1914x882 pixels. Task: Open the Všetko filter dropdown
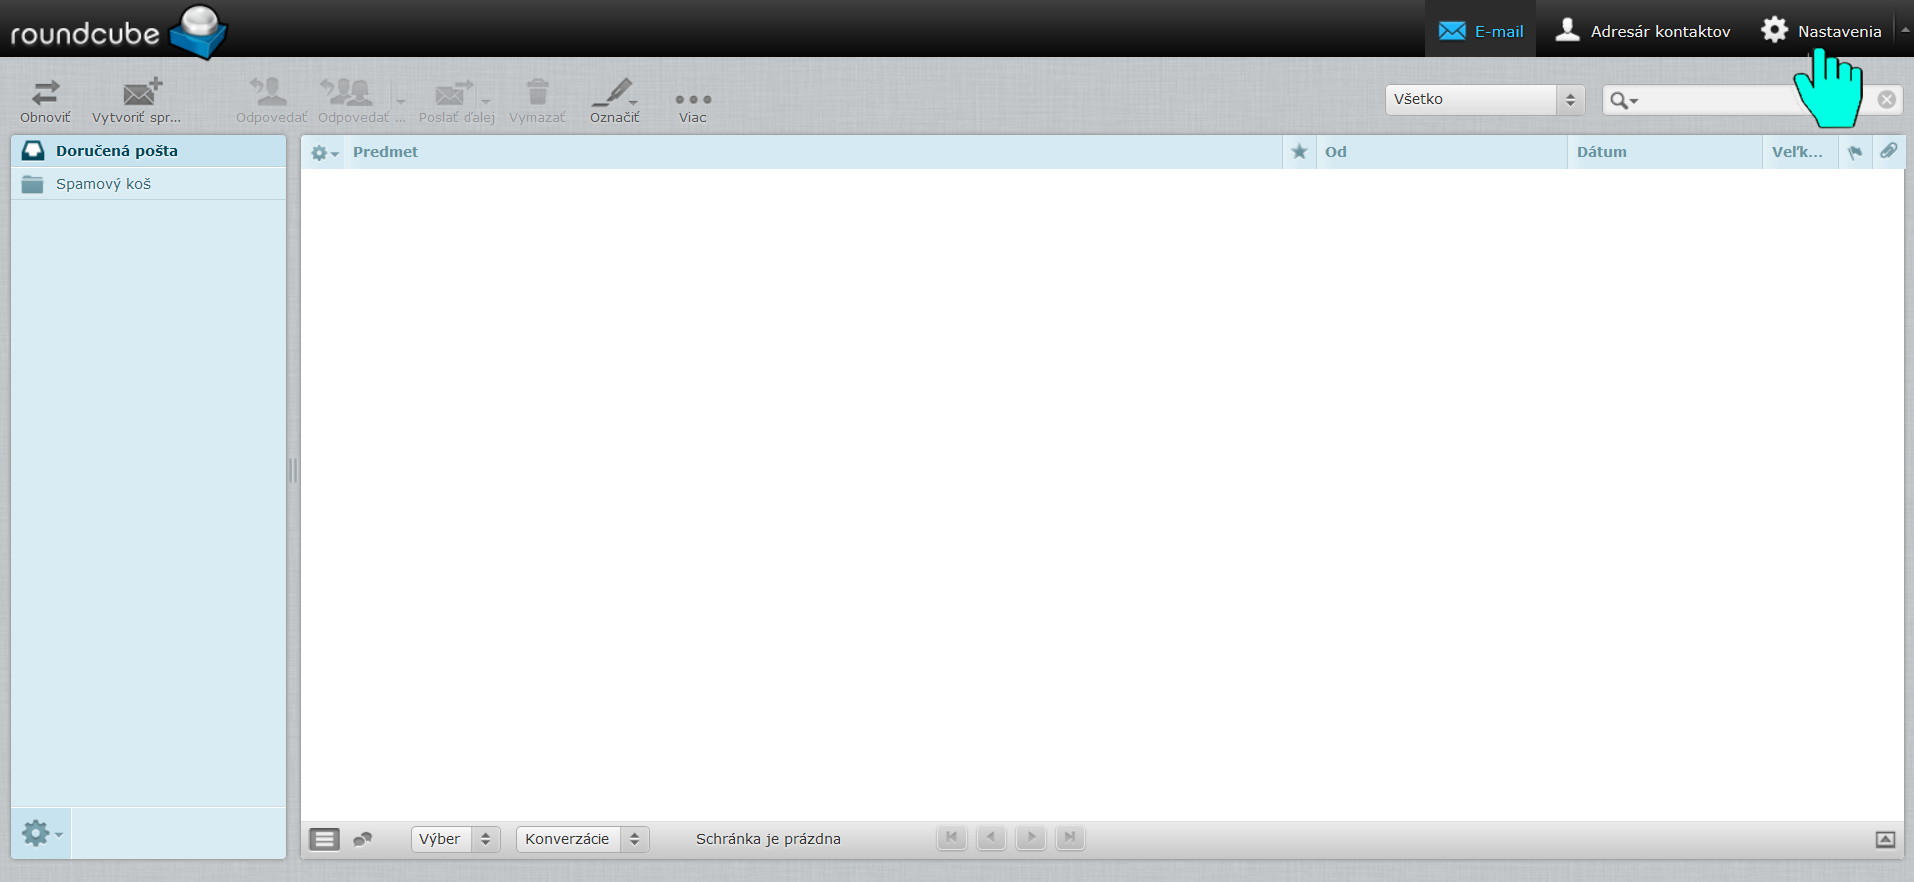[1484, 99]
